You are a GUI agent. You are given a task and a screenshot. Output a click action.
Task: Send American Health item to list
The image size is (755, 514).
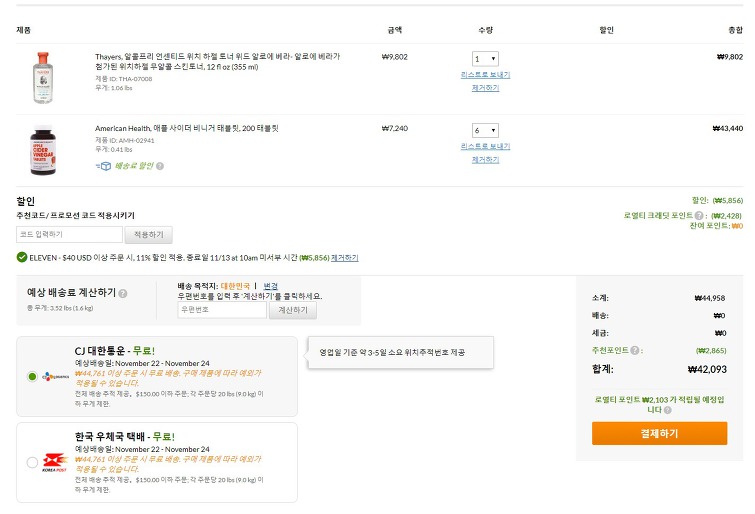[x=485, y=146]
